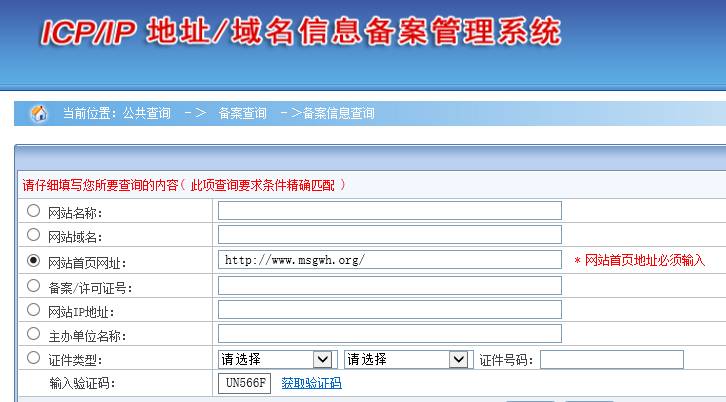Click 备案查询 in the breadcrumb
Image resolution: width=726 pixels, height=402 pixels.
pyautogui.click(x=242, y=113)
